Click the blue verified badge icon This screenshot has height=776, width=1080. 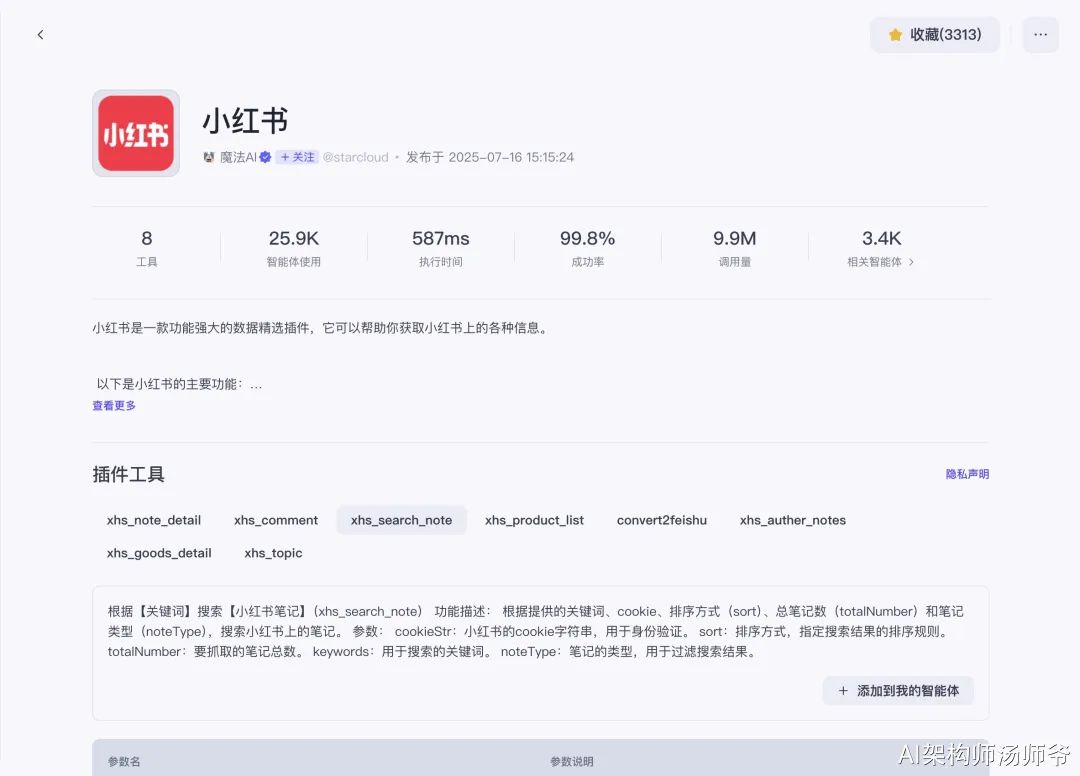click(265, 158)
